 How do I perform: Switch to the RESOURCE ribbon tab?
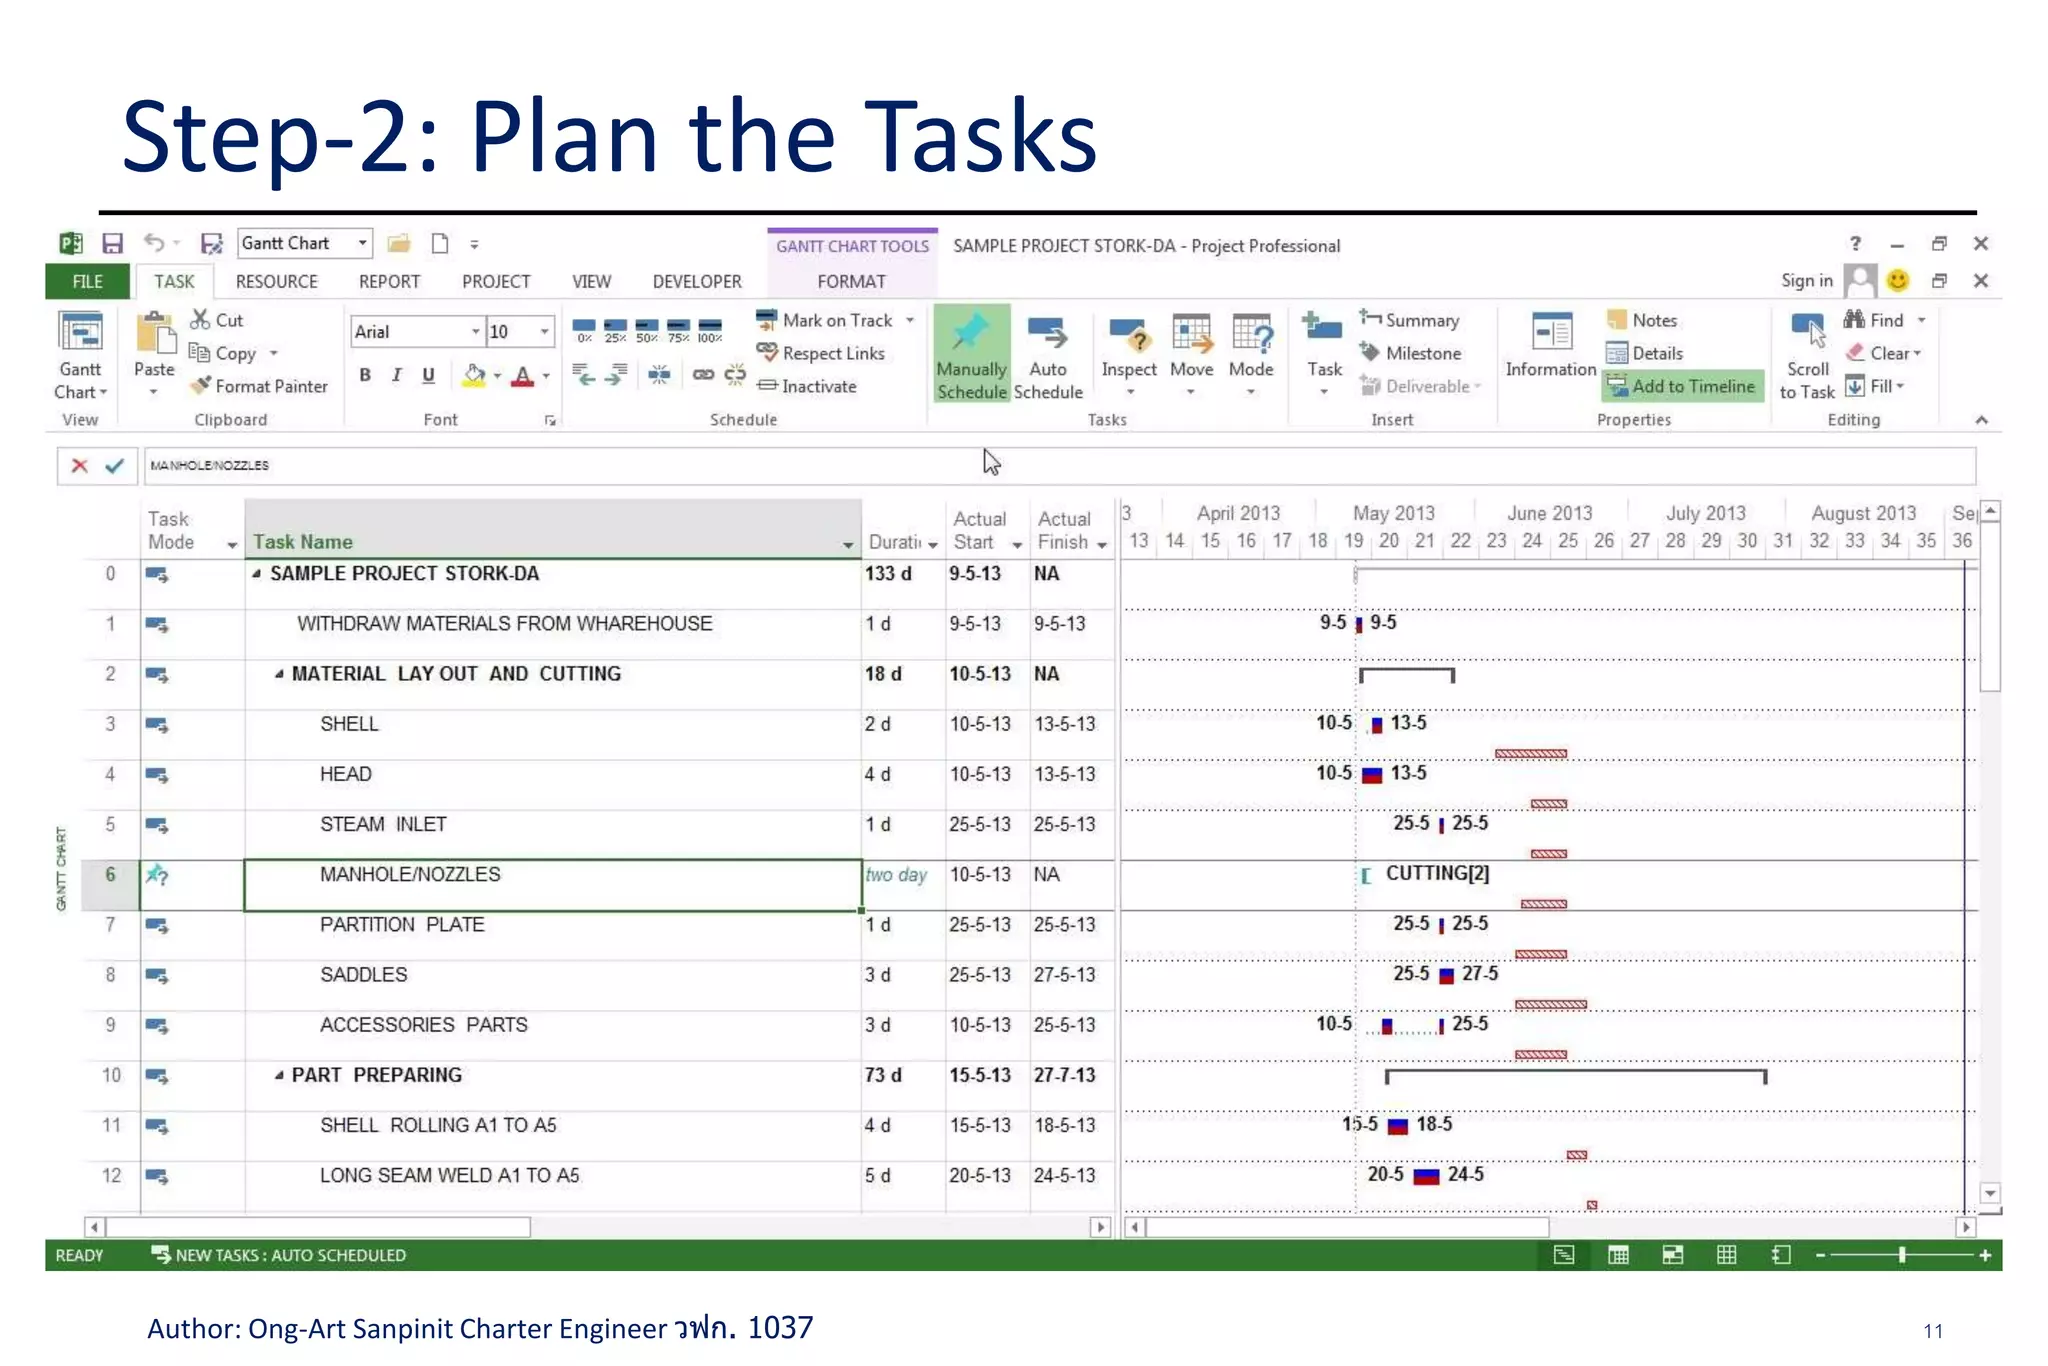click(x=276, y=282)
